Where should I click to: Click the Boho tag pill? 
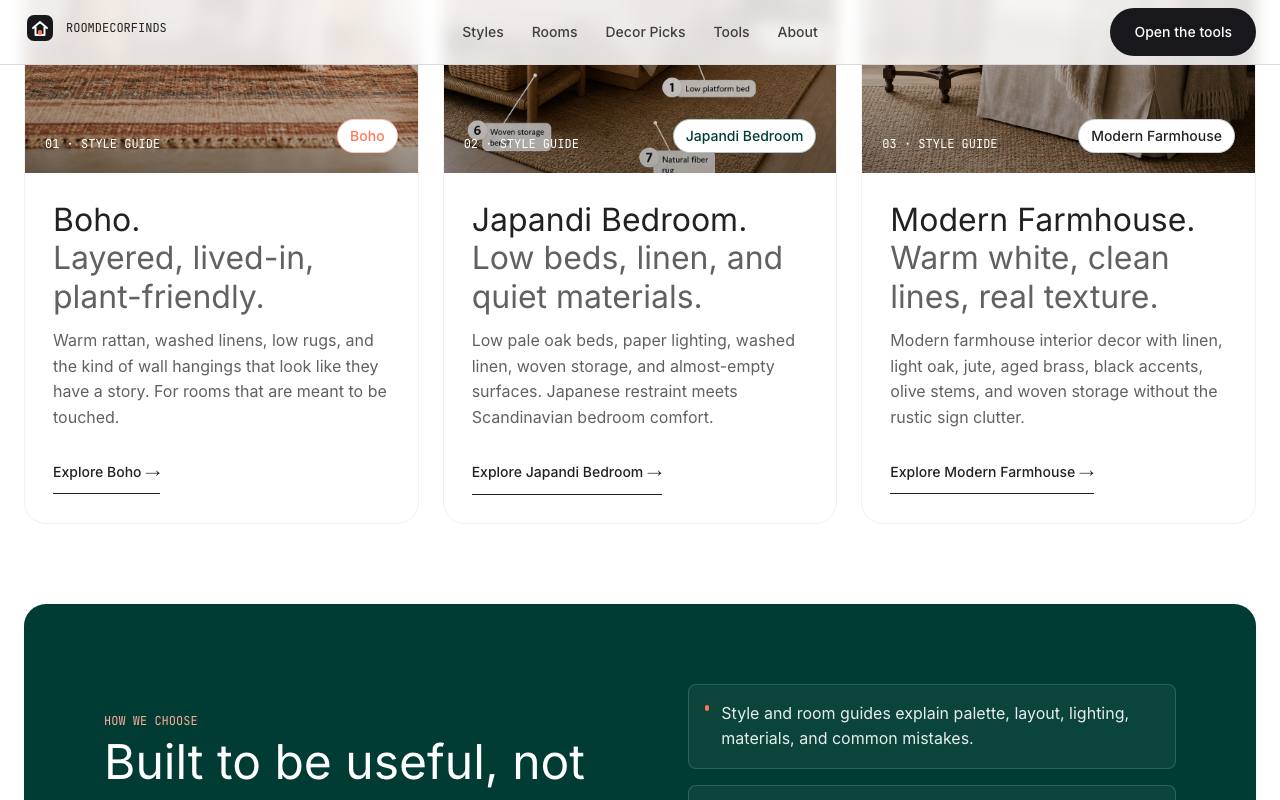[367, 136]
